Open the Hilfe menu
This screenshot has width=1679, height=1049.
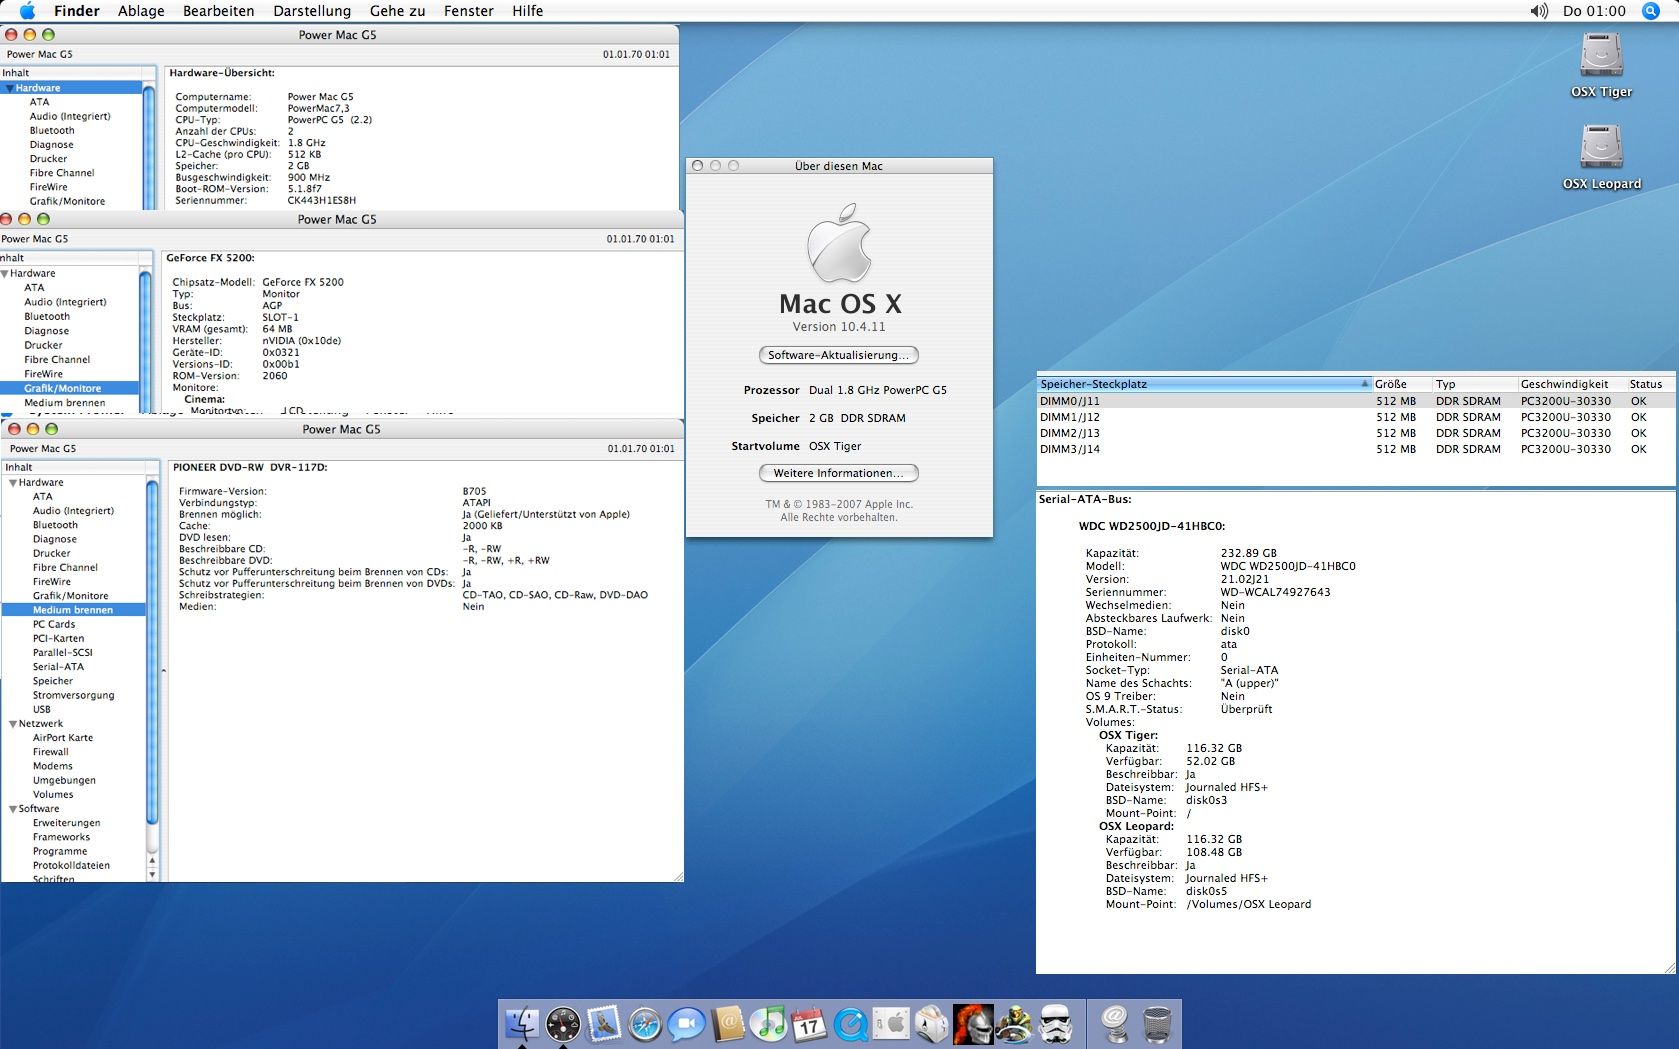pyautogui.click(x=527, y=11)
